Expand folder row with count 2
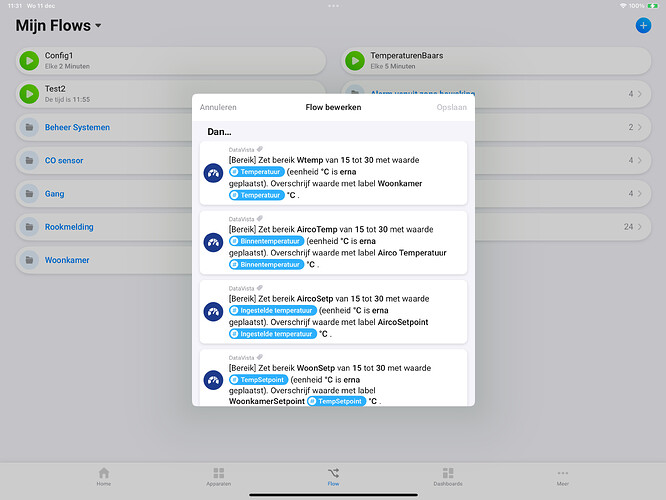This screenshot has width=666, height=500. 562,127
